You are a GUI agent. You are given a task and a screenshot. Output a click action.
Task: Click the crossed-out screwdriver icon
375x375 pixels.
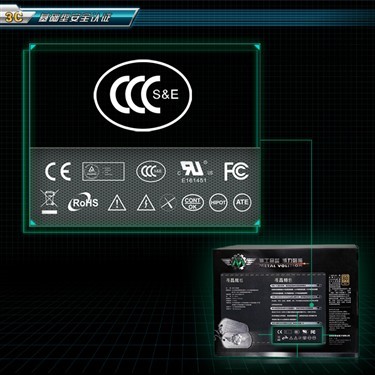pyautogui.click(x=168, y=203)
